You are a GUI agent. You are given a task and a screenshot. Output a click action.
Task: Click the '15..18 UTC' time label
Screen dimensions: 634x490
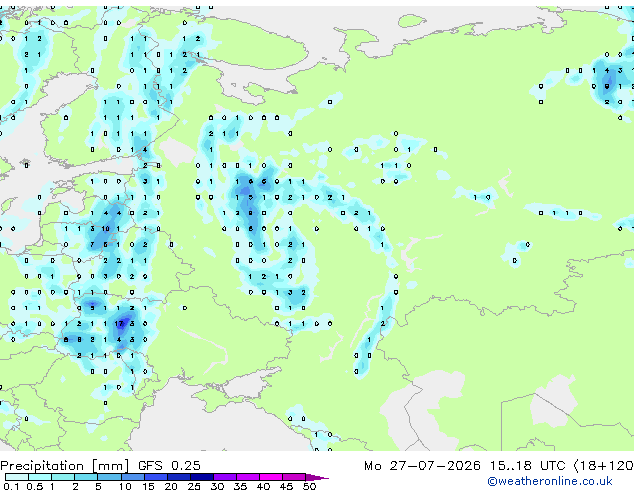527,466
